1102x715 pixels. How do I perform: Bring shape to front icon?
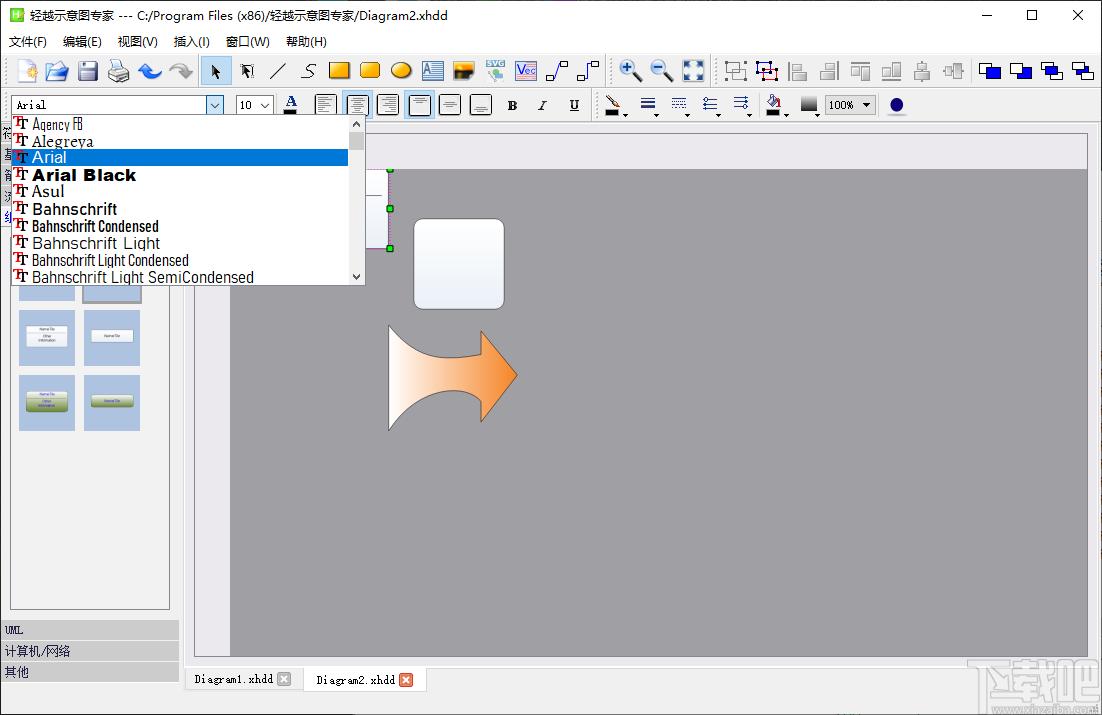(990, 71)
